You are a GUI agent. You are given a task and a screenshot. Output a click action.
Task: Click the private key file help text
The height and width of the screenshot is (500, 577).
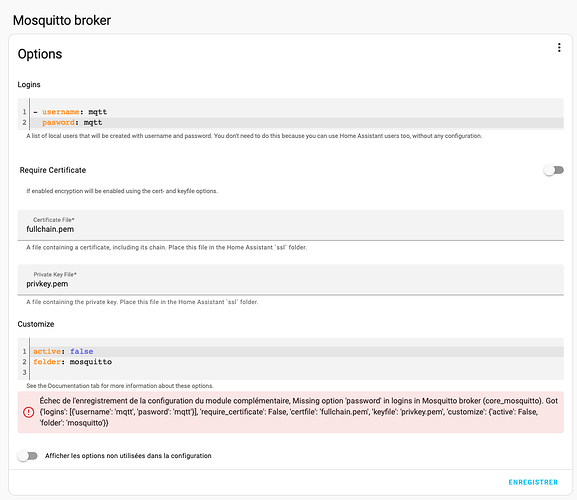click(142, 302)
